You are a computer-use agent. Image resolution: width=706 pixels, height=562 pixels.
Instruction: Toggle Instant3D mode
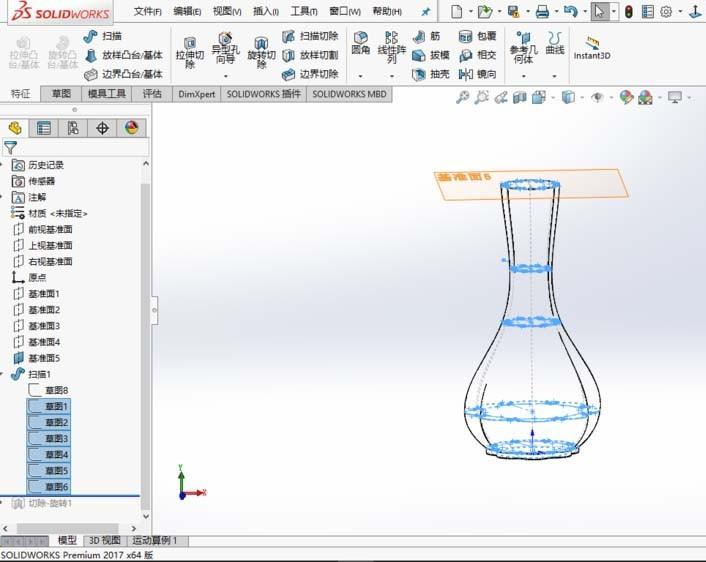pyautogui.click(x=592, y=48)
